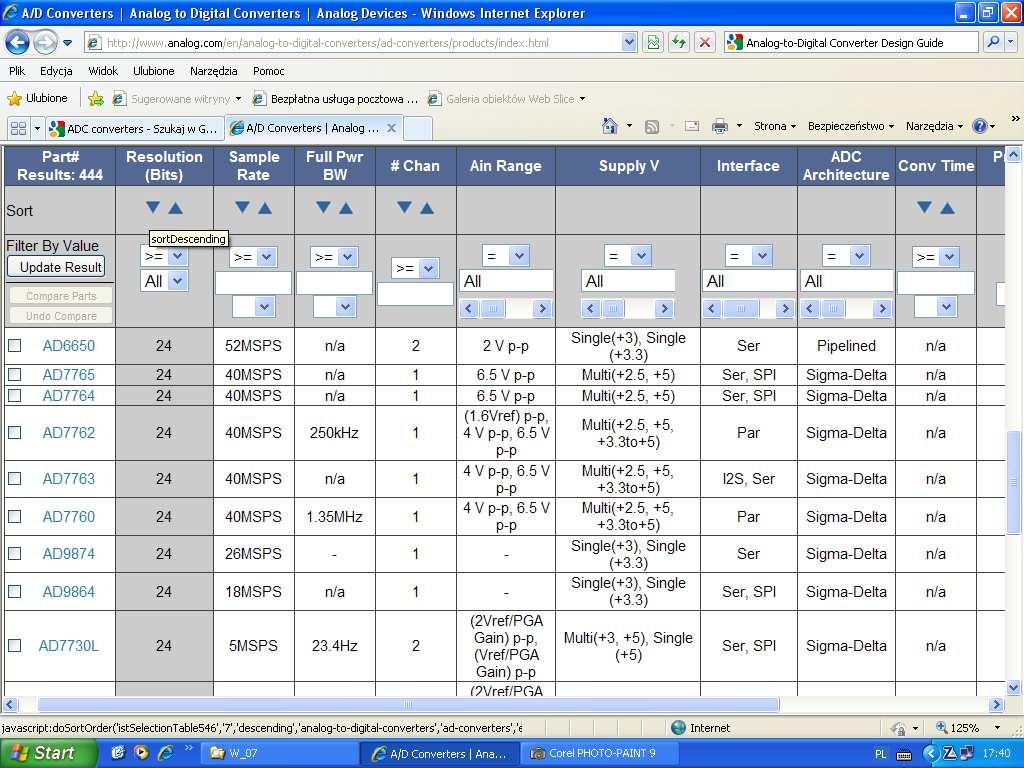The image size is (1024, 768).
Task: Click the Add to Favorites star icon
Action: point(95,99)
